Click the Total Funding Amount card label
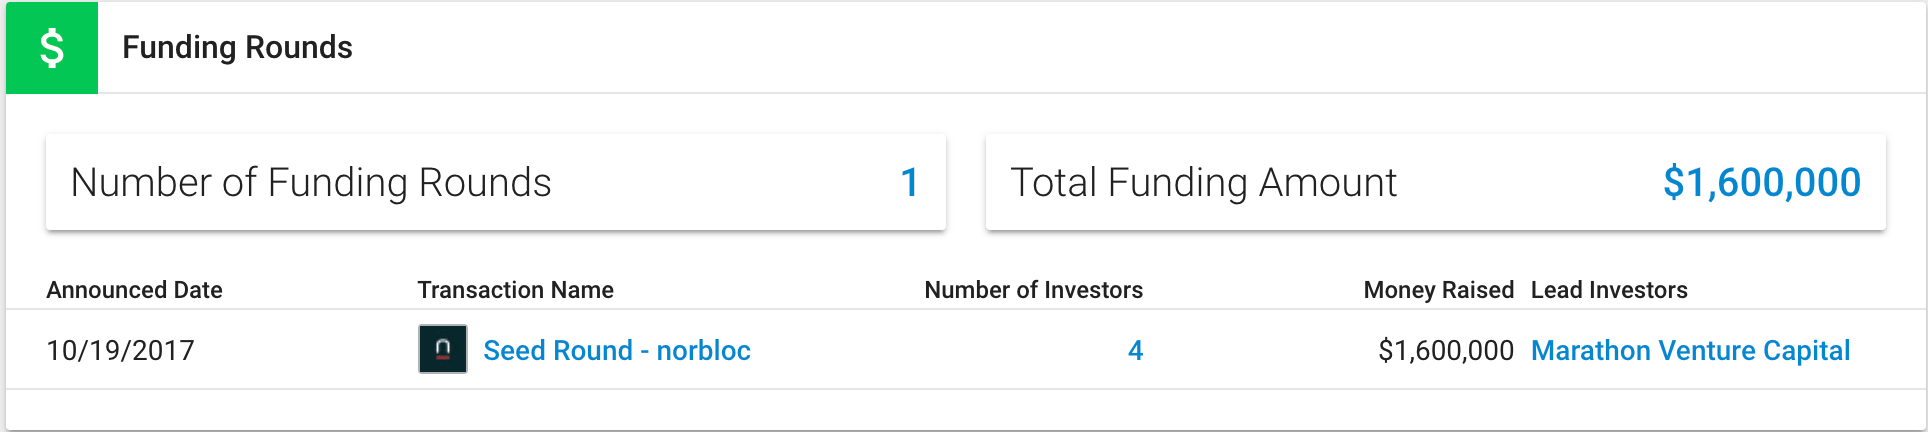This screenshot has width=1928, height=432. (1203, 182)
